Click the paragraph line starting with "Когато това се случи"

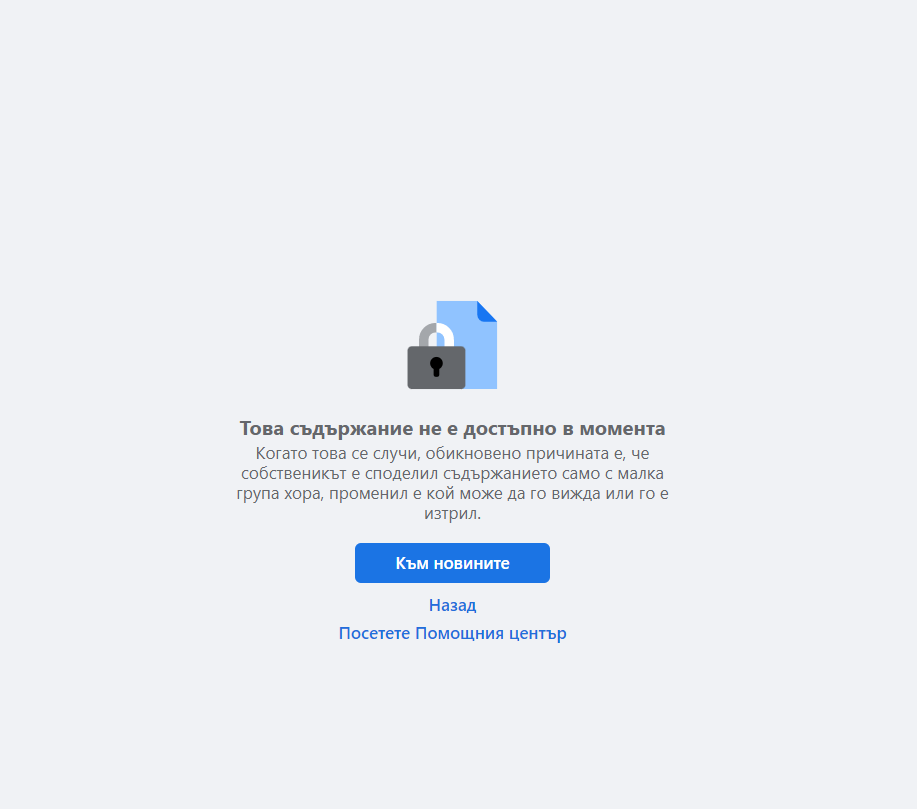tap(452, 453)
